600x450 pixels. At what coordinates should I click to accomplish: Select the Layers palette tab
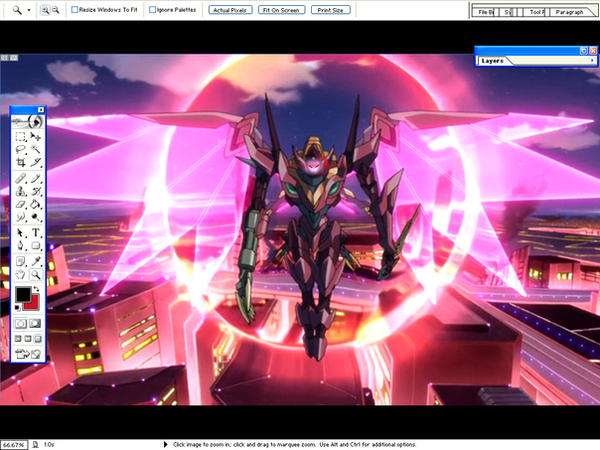(492, 61)
